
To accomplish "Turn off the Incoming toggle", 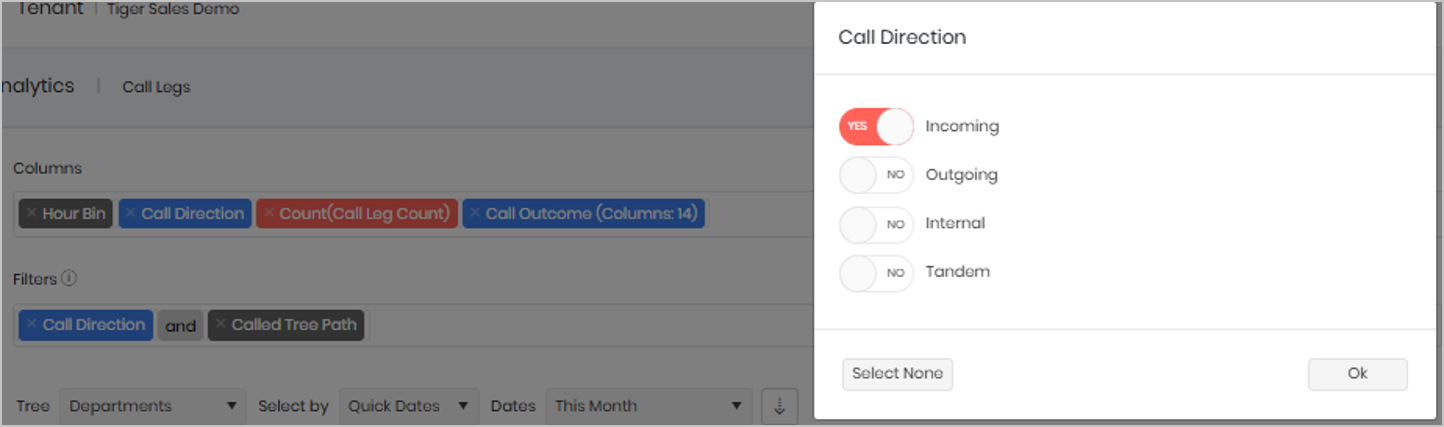I will (876, 127).
